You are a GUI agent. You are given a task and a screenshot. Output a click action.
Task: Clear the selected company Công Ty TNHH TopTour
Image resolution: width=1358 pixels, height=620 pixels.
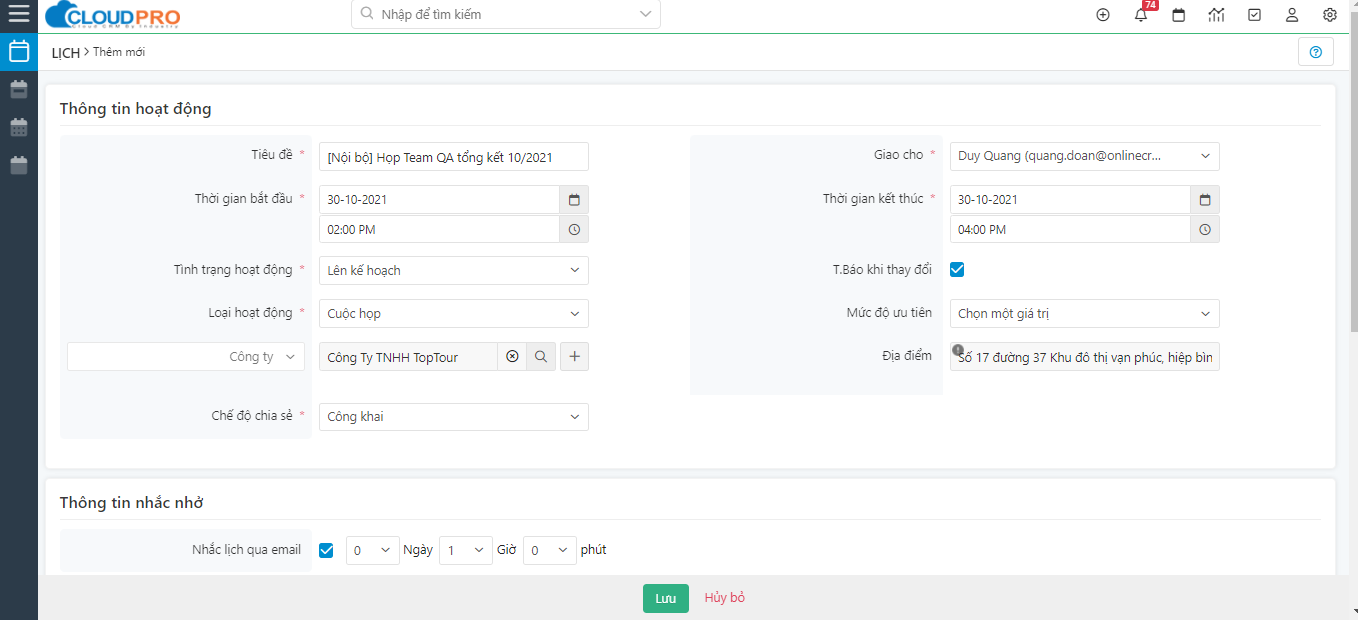click(512, 357)
